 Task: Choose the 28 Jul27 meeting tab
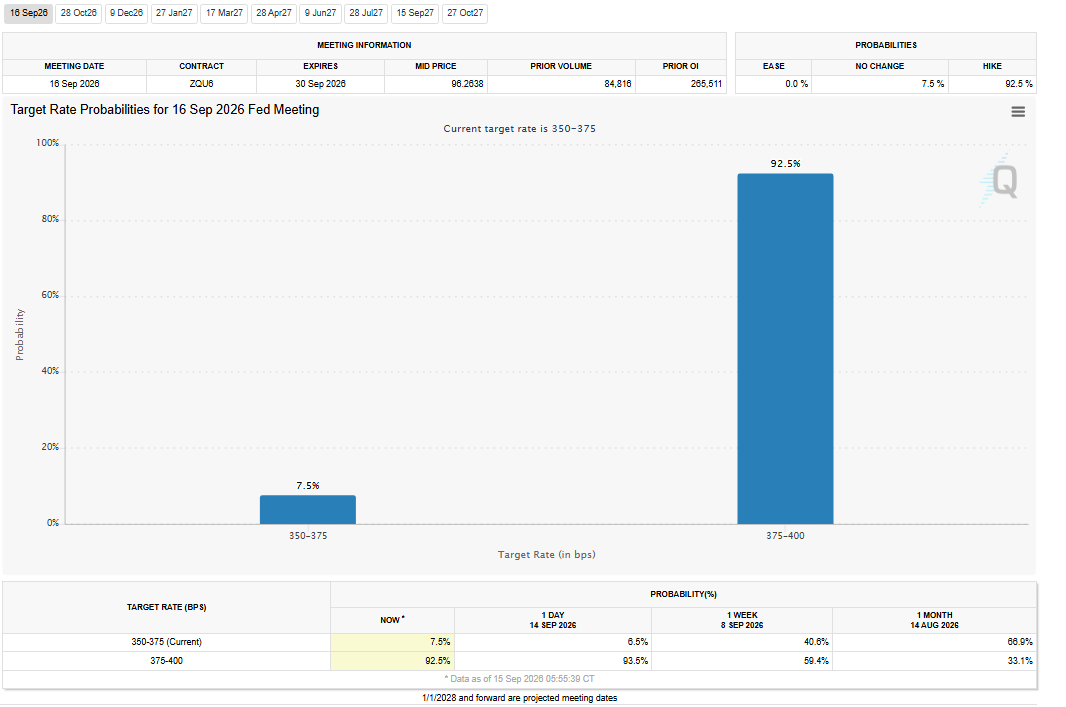click(366, 13)
